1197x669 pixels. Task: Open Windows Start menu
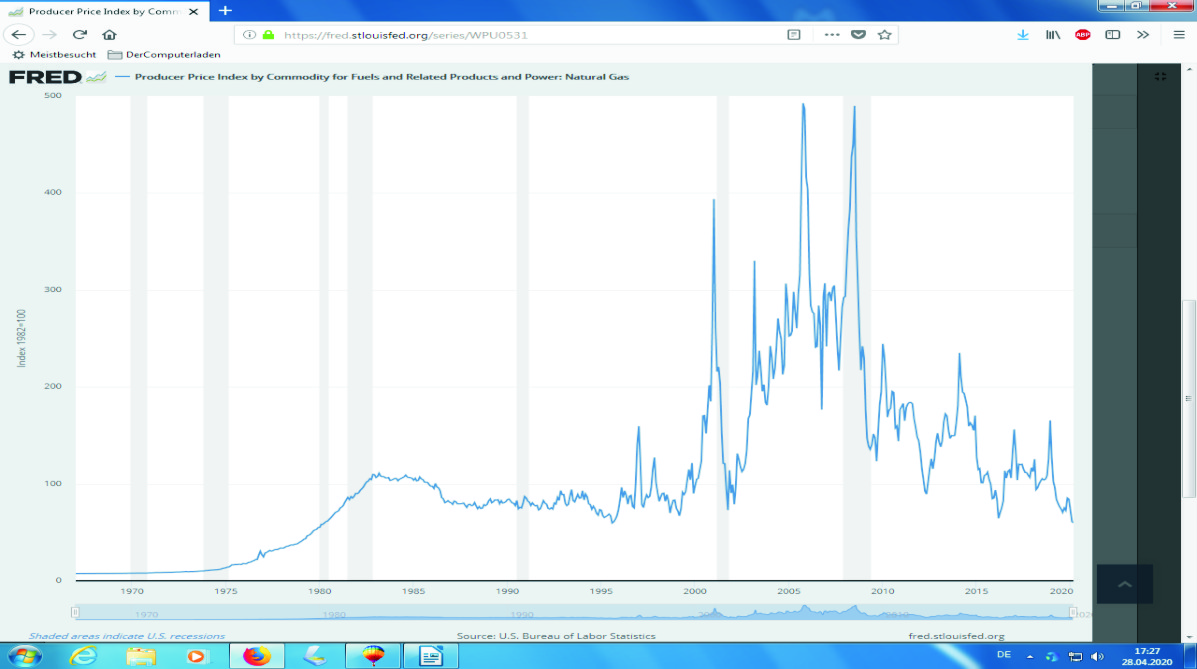pyautogui.click(x=23, y=656)
